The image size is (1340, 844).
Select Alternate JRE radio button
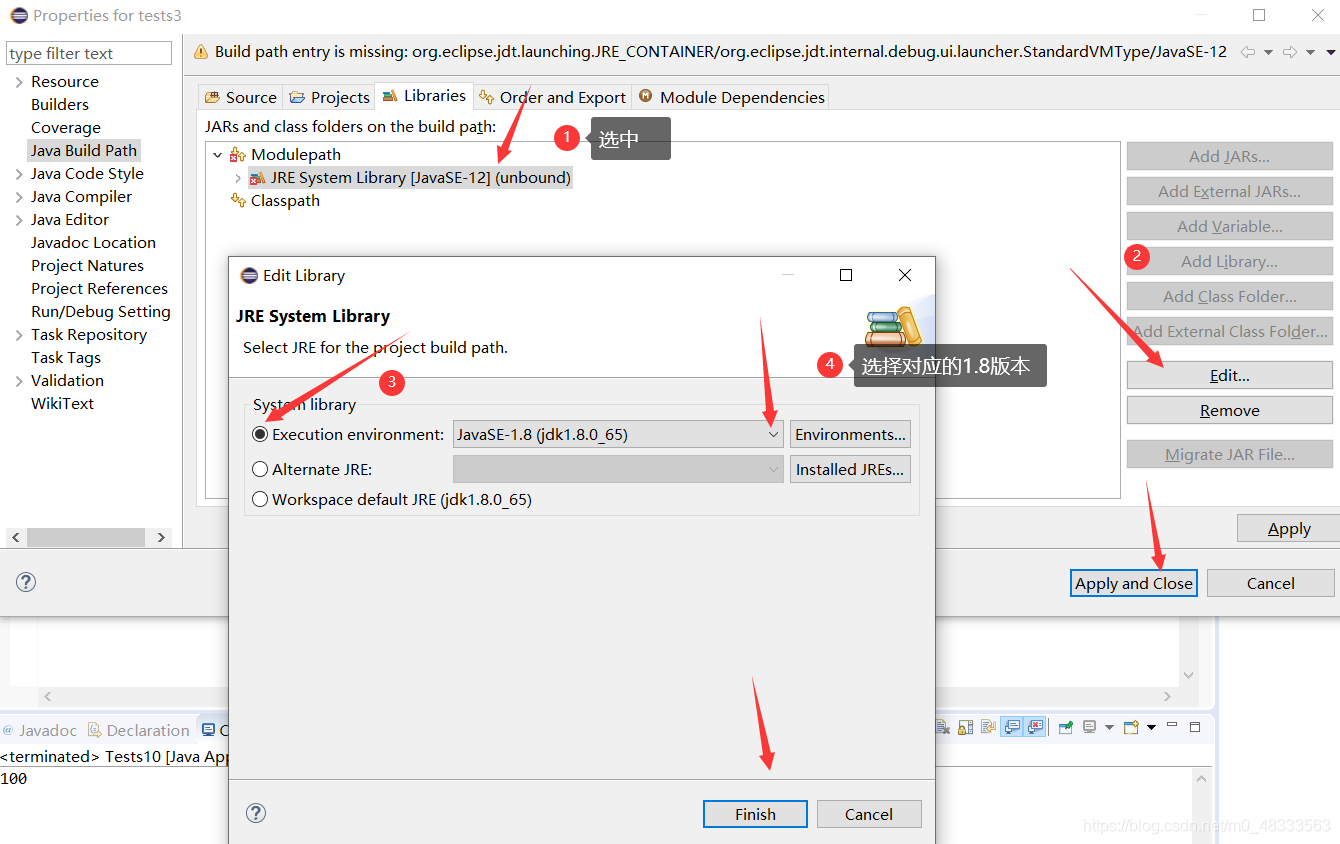click(260, 469)
